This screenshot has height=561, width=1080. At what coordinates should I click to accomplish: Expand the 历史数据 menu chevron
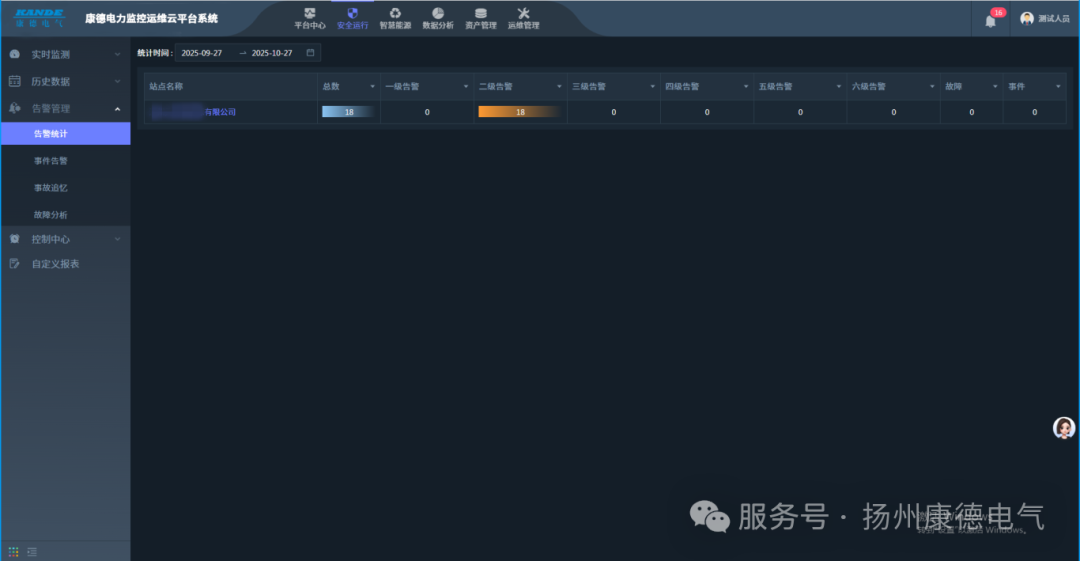[x=117, y=81]
